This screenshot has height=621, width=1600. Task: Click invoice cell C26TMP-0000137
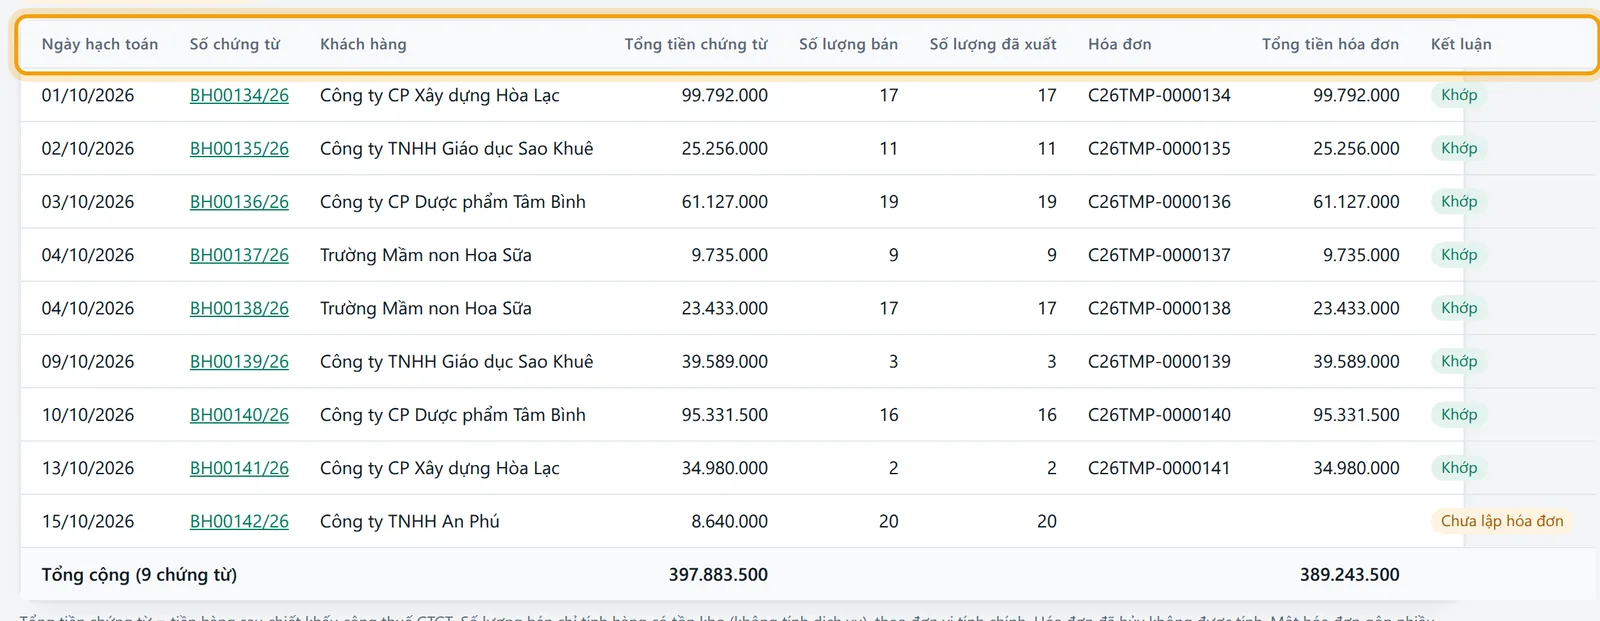(1159, 255)
